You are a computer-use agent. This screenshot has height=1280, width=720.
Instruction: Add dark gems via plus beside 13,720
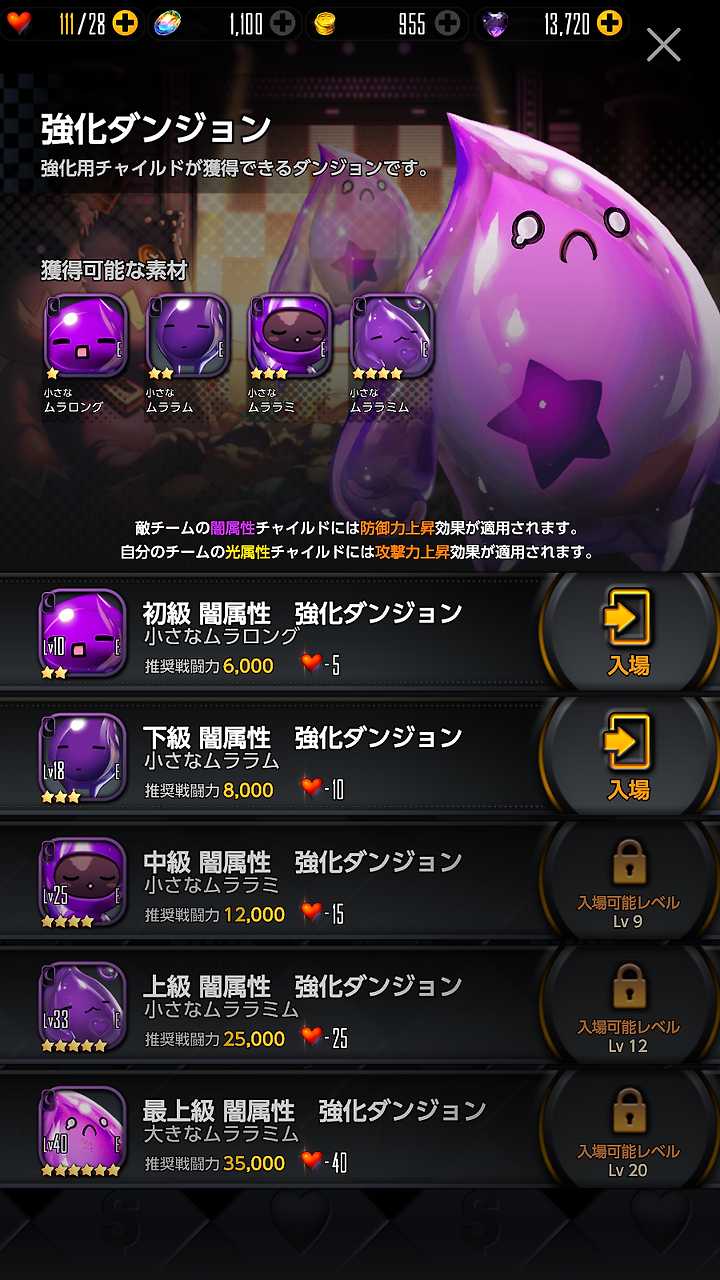coord(610,23)
